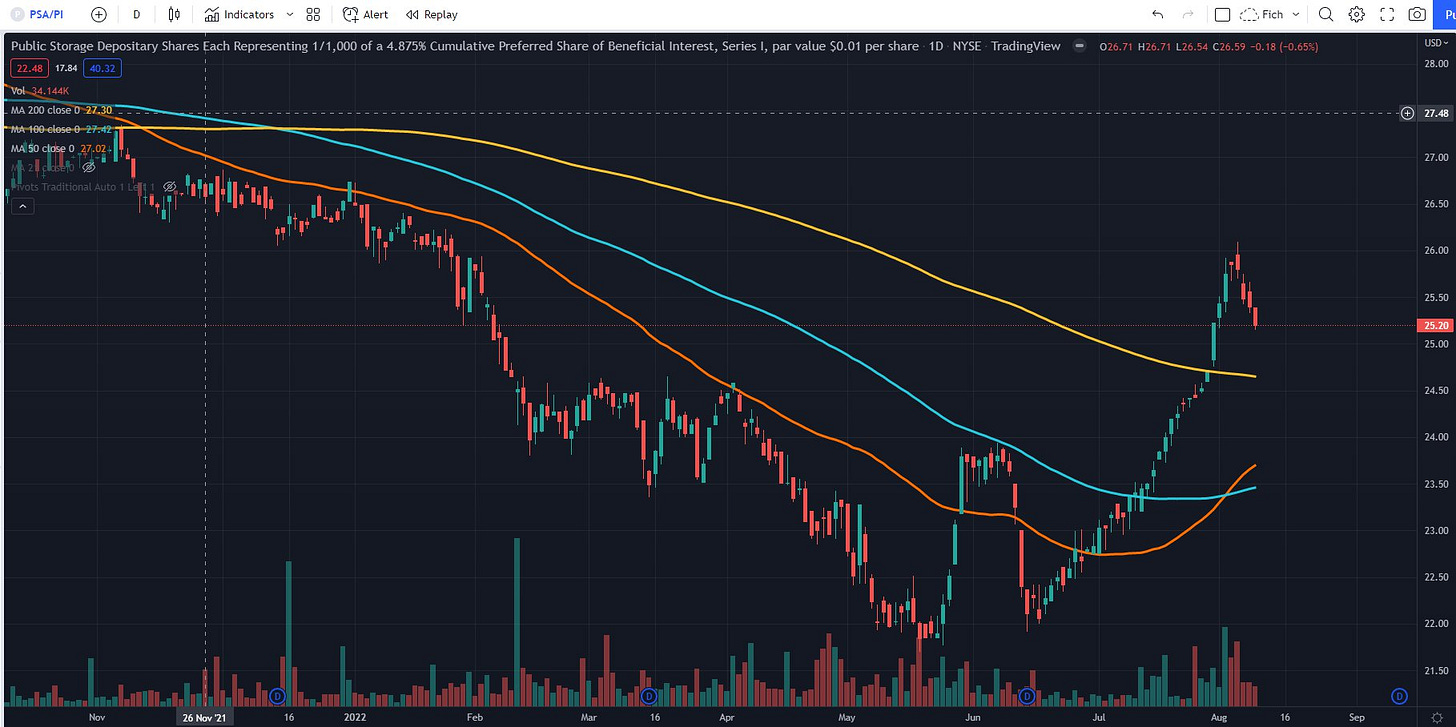Open time axis settings gear at bottom right
The width and height of the screenshot is (1456, 727).
click(x=1438, y=717)
